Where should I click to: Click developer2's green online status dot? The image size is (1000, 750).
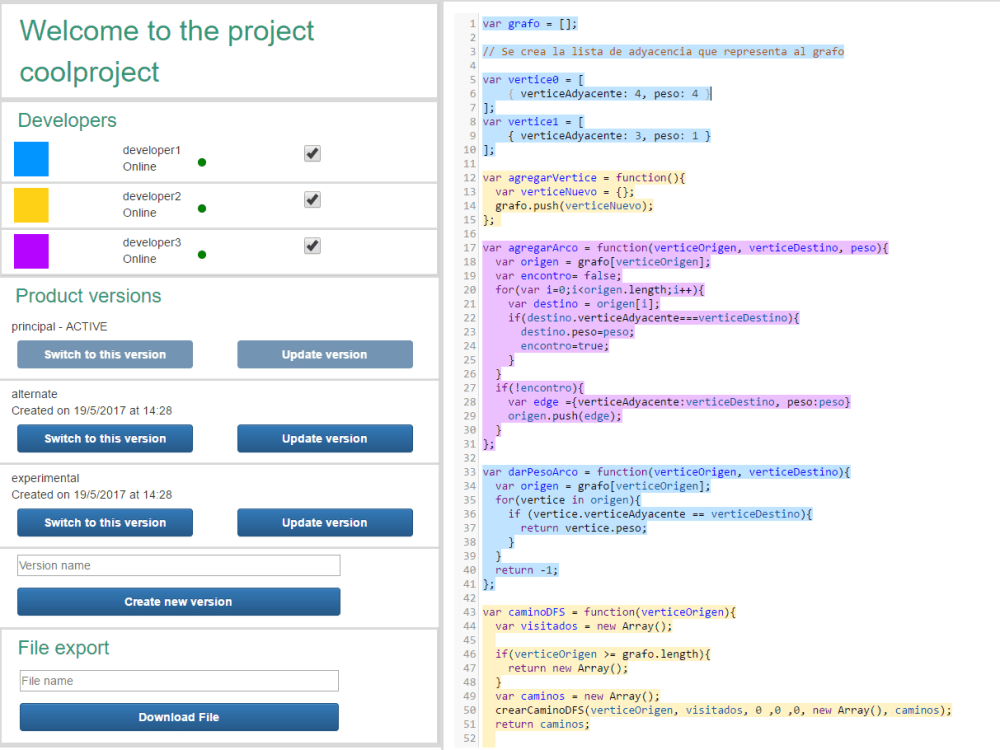[202, 209]
